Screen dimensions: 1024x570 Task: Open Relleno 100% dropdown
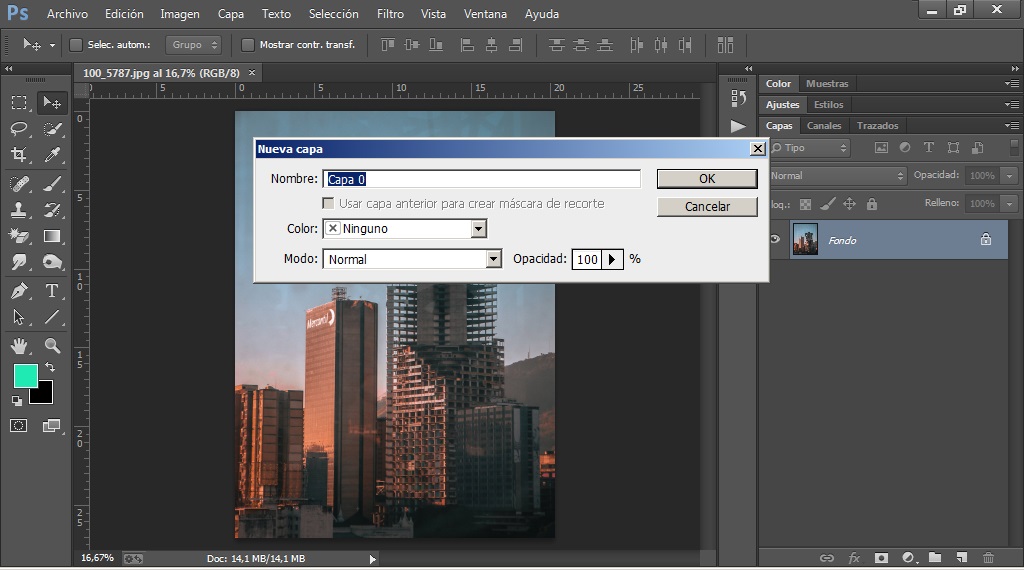(x=1010, y=204)
